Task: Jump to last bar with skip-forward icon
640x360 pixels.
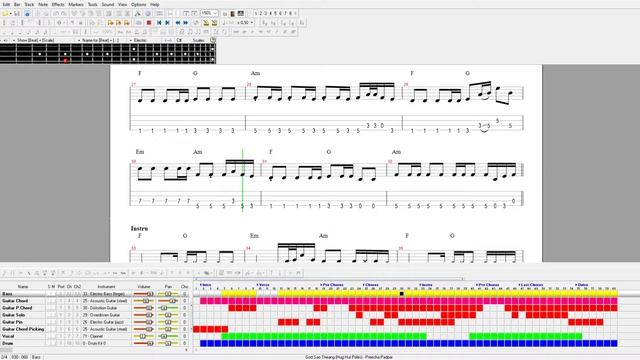Action: [x=168, y=23]
